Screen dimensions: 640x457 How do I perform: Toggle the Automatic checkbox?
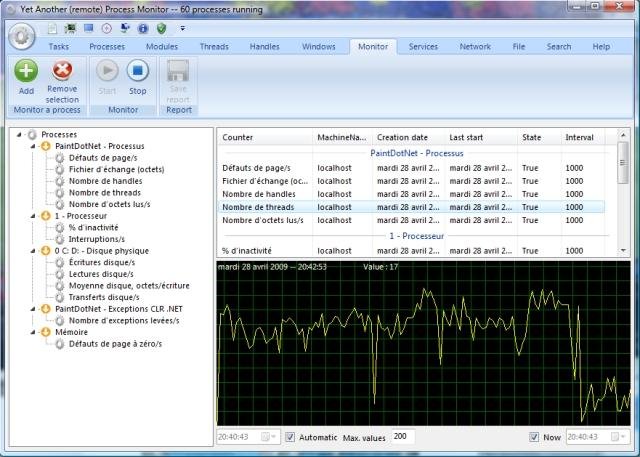point(290,437)
